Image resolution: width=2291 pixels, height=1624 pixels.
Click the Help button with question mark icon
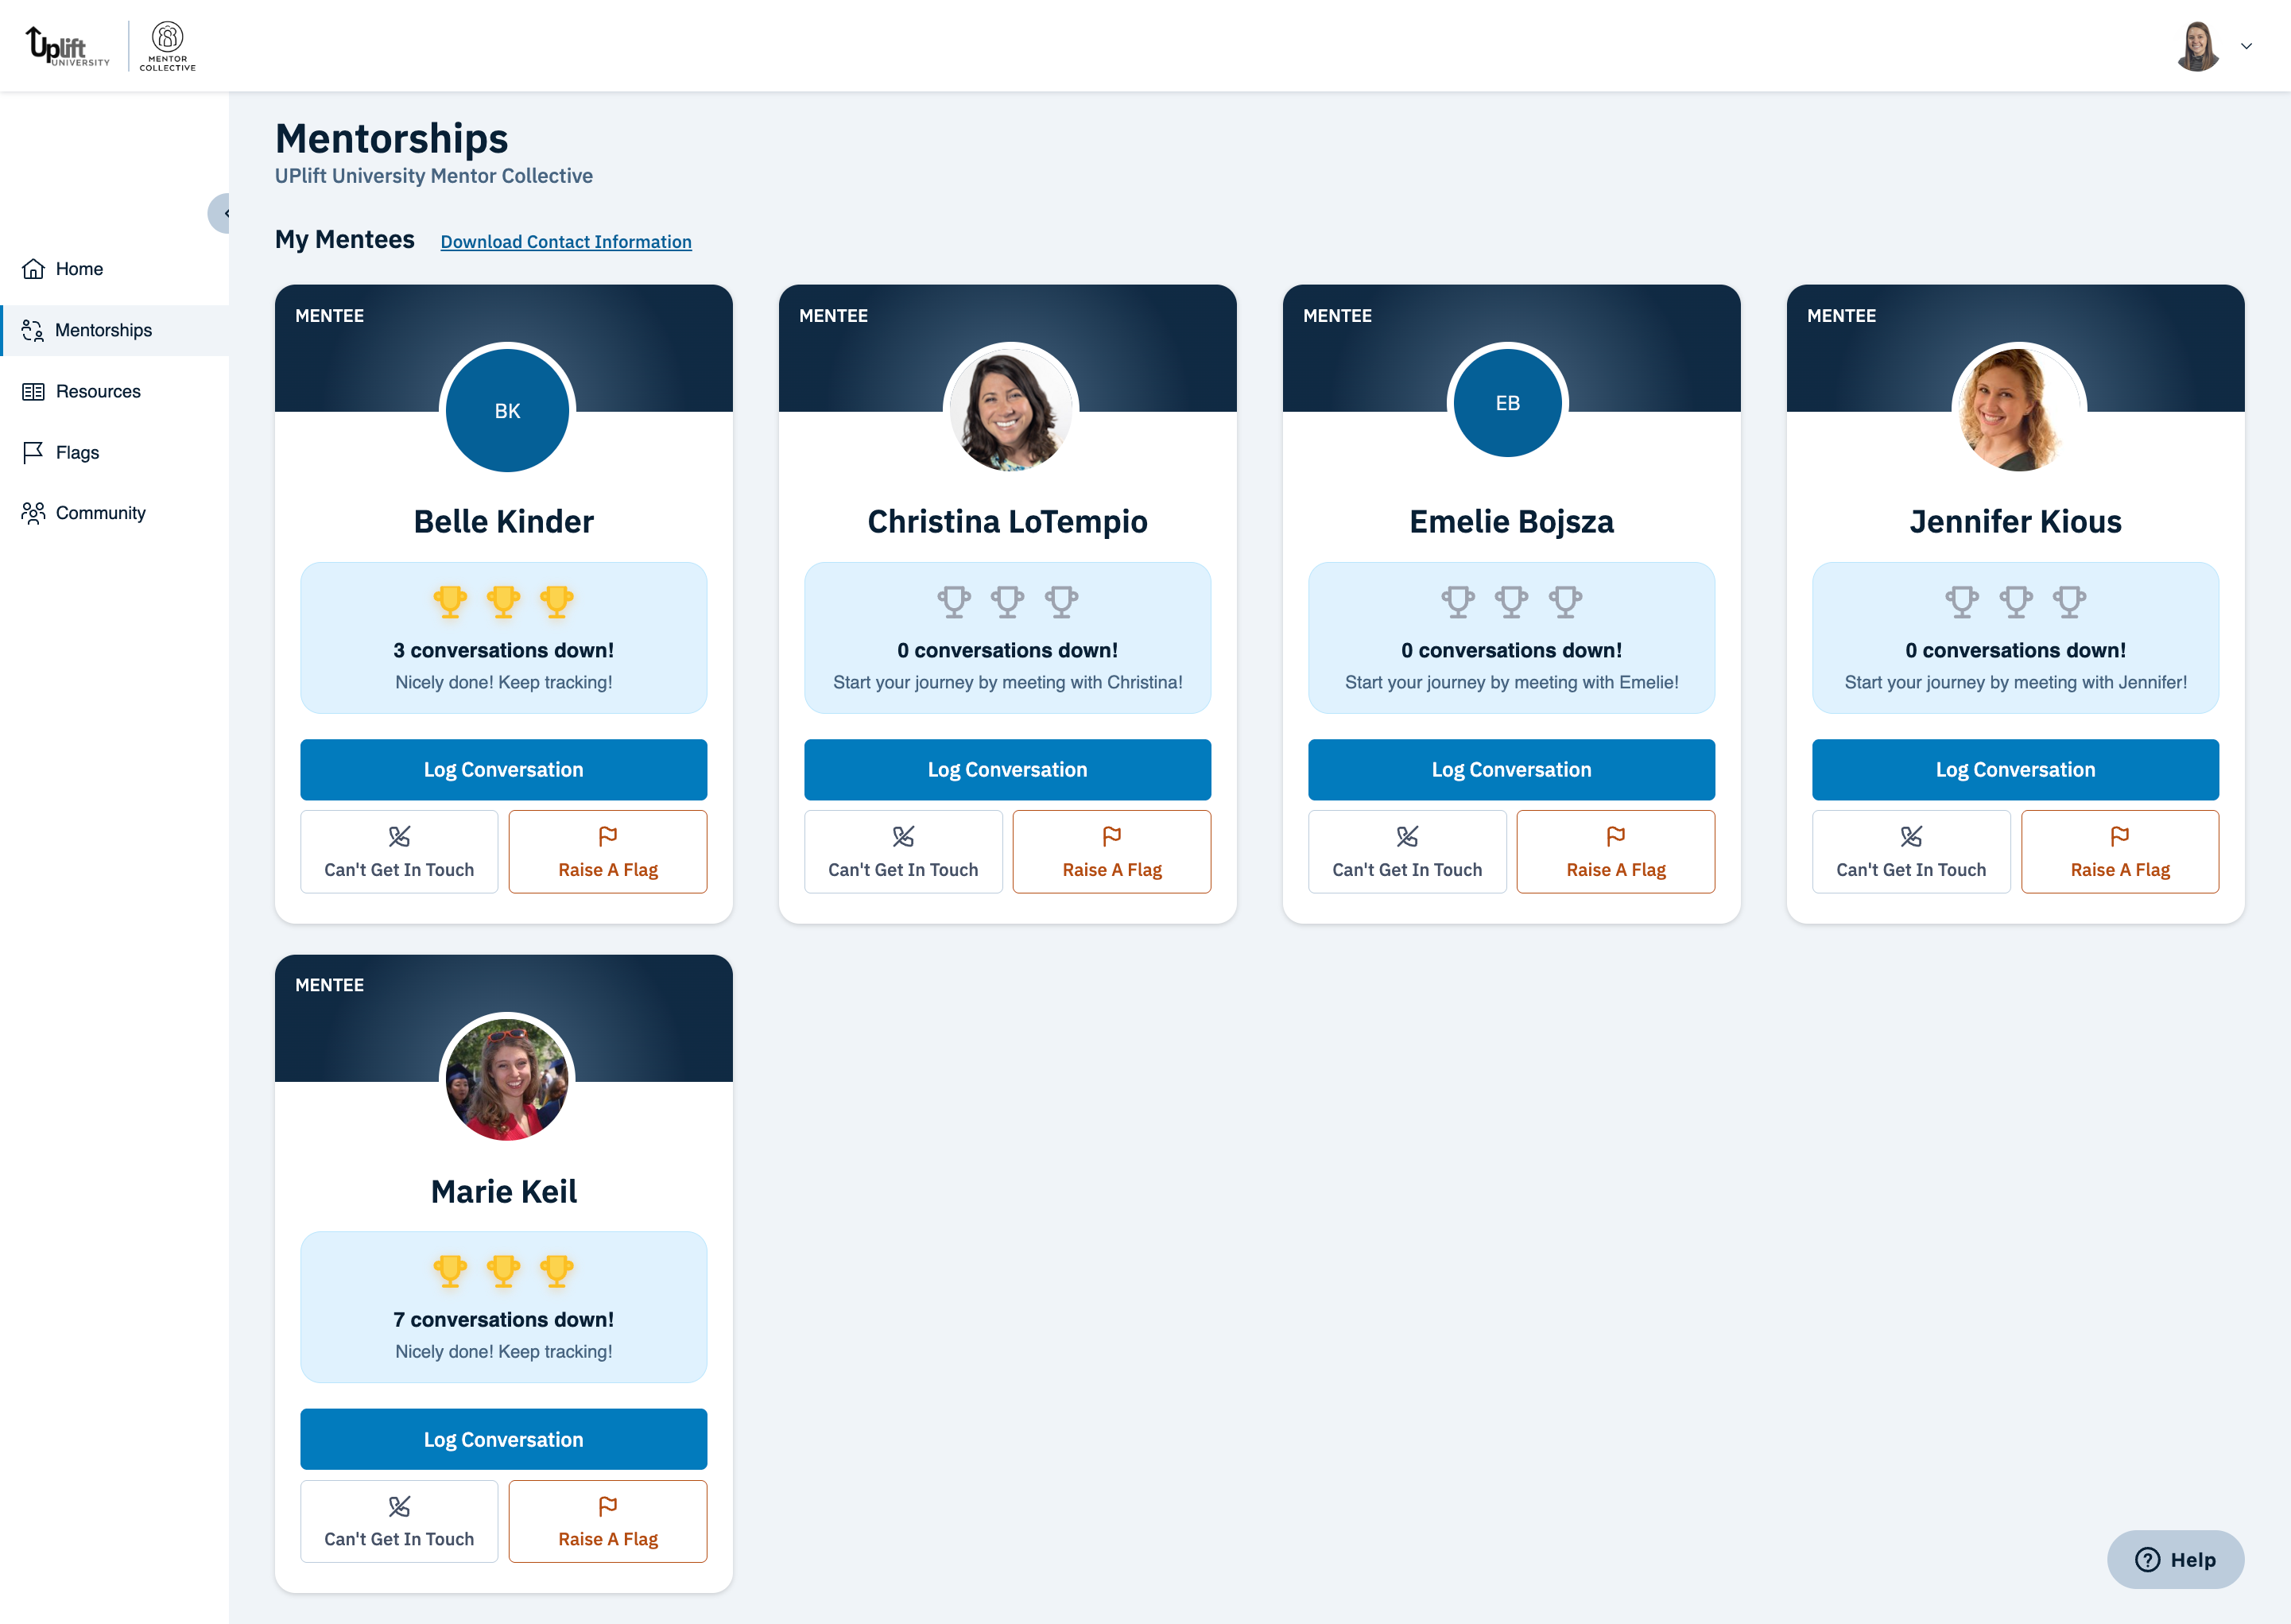pyautogui.click(x=2175, y=1559)
